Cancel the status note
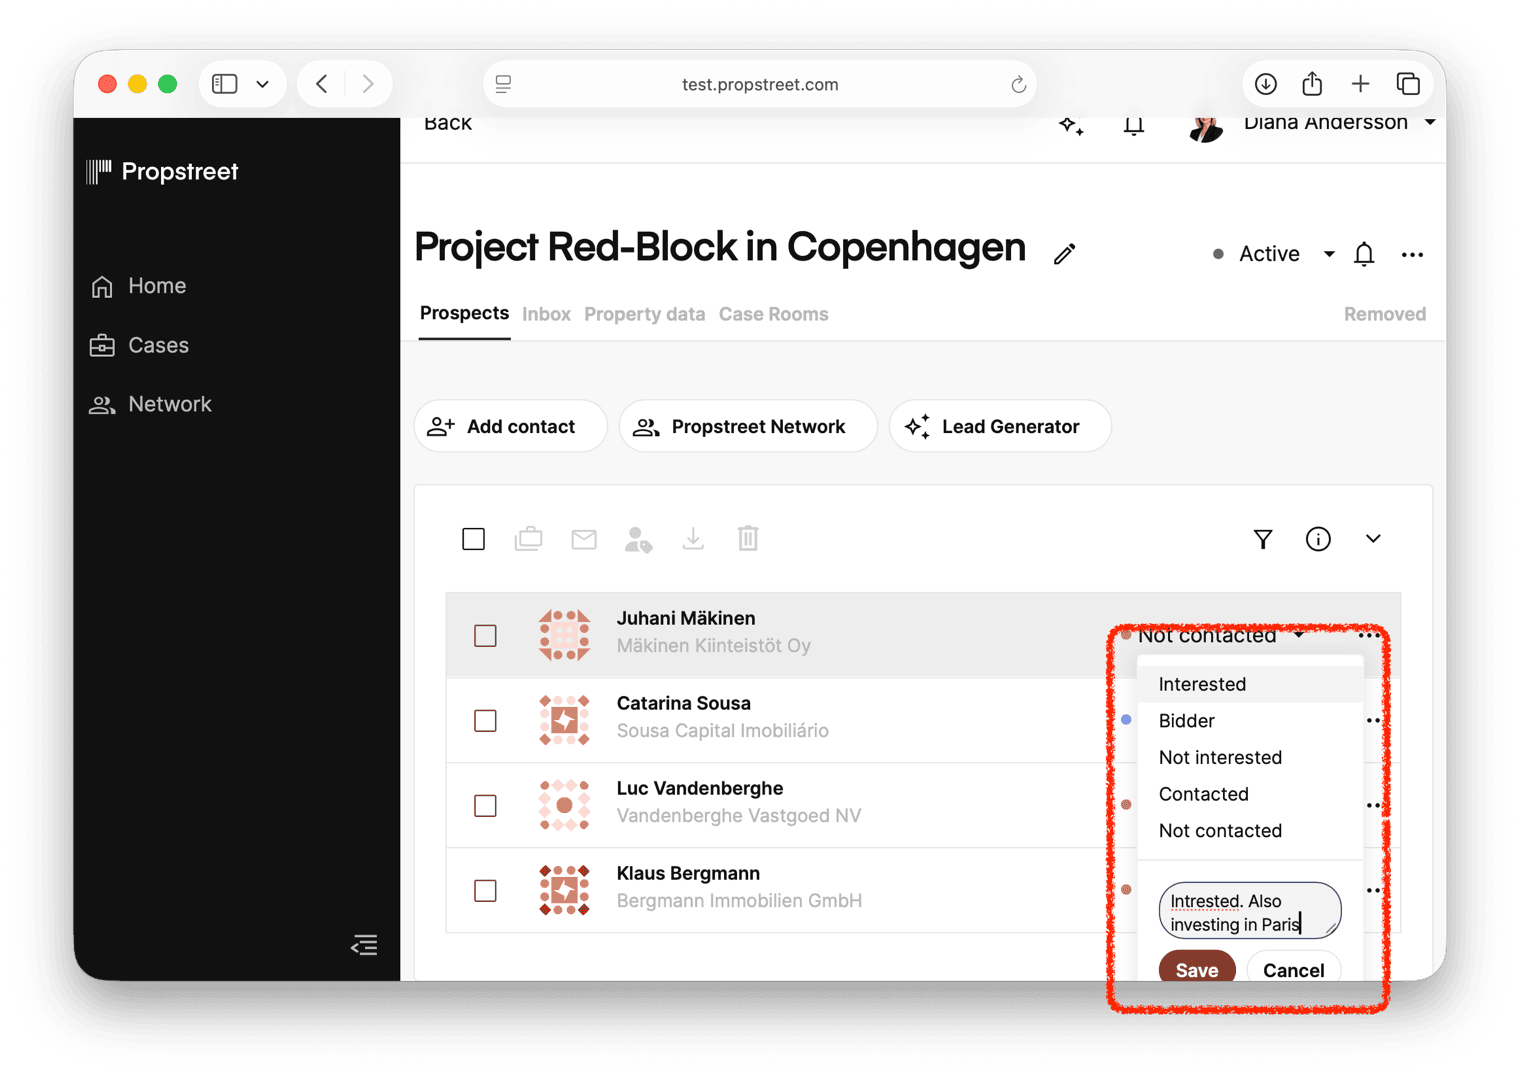 click(x=1293, y=968)
